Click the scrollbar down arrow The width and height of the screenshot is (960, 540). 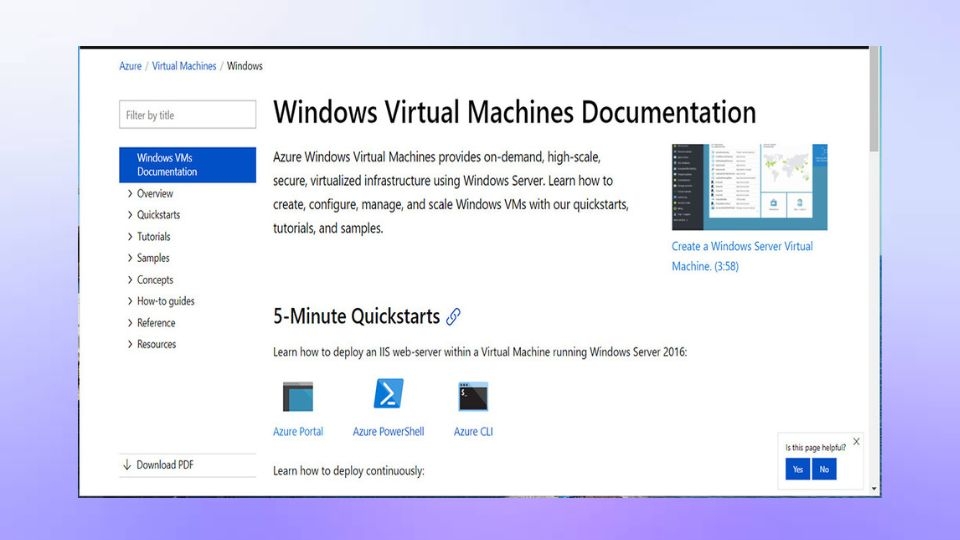pyautogui.click(x=874, y=489)
